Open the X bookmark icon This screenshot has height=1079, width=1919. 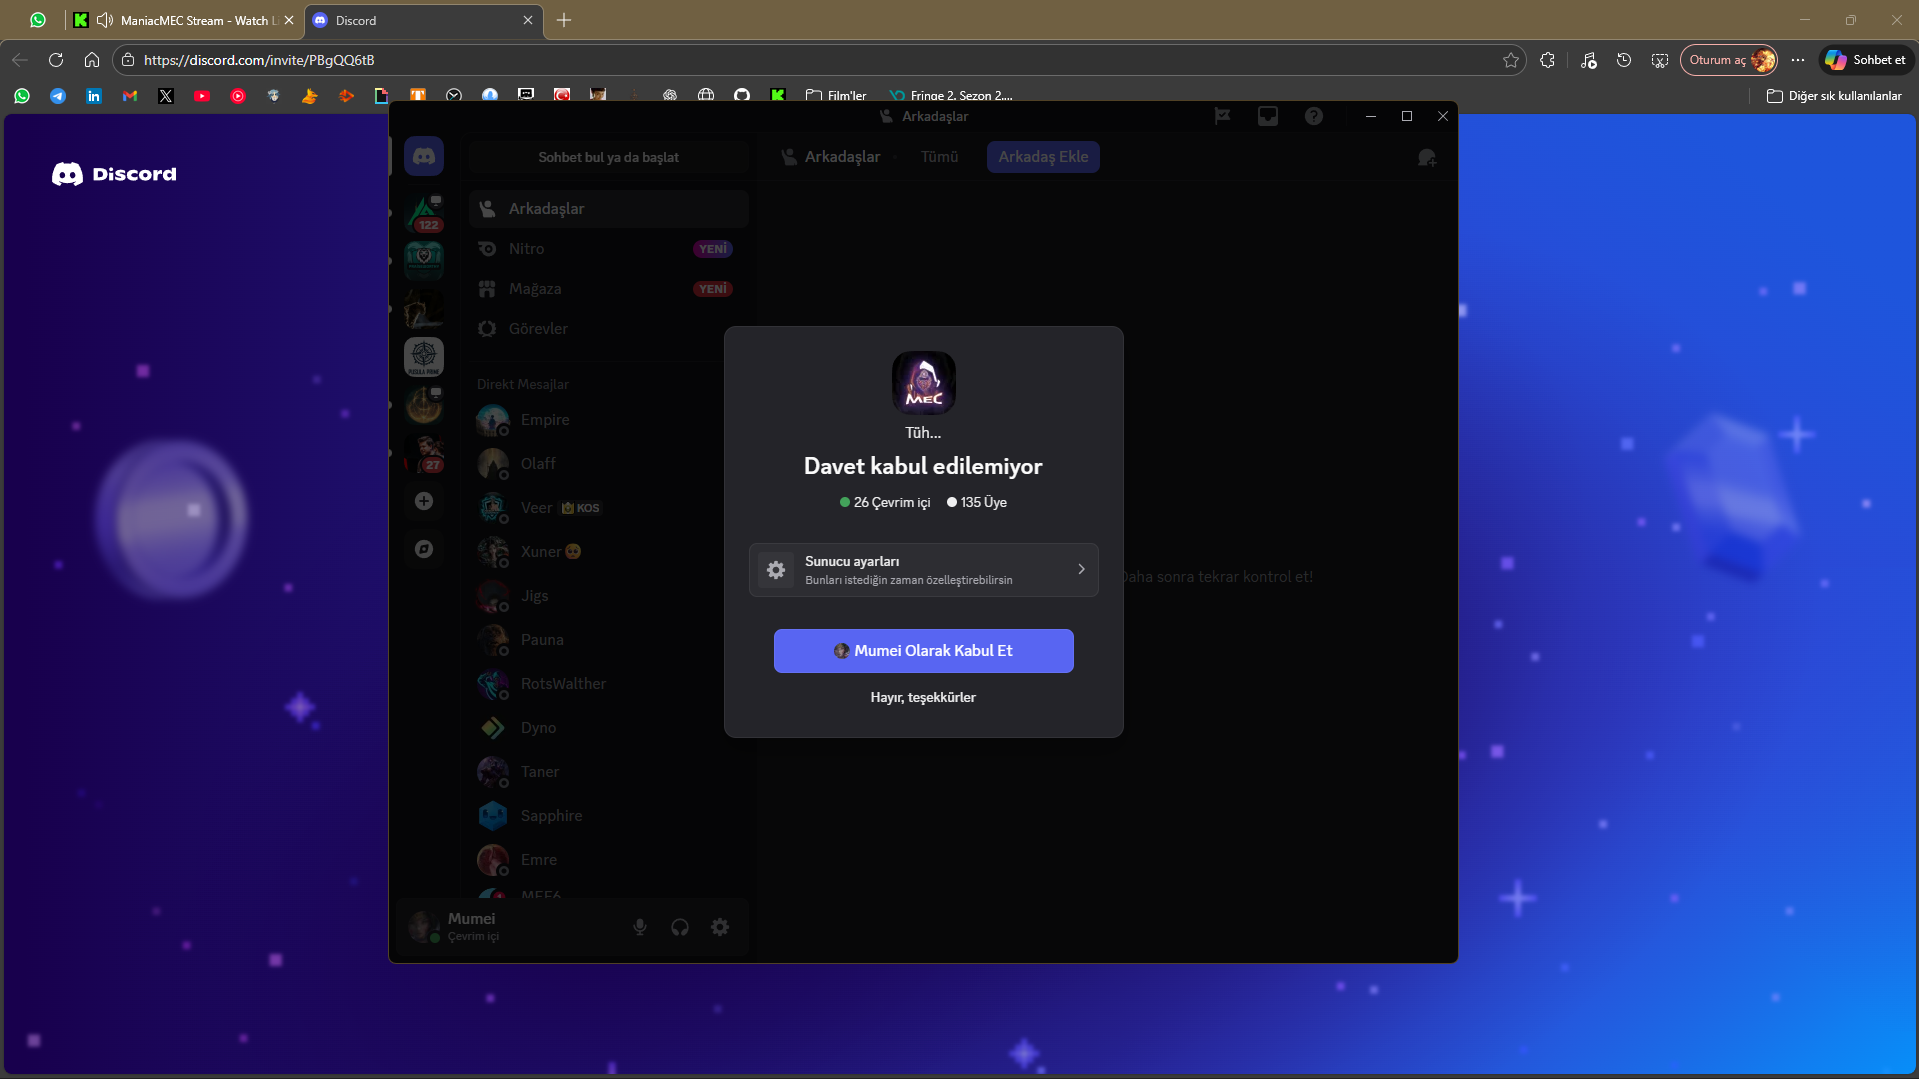click(166, 96)
